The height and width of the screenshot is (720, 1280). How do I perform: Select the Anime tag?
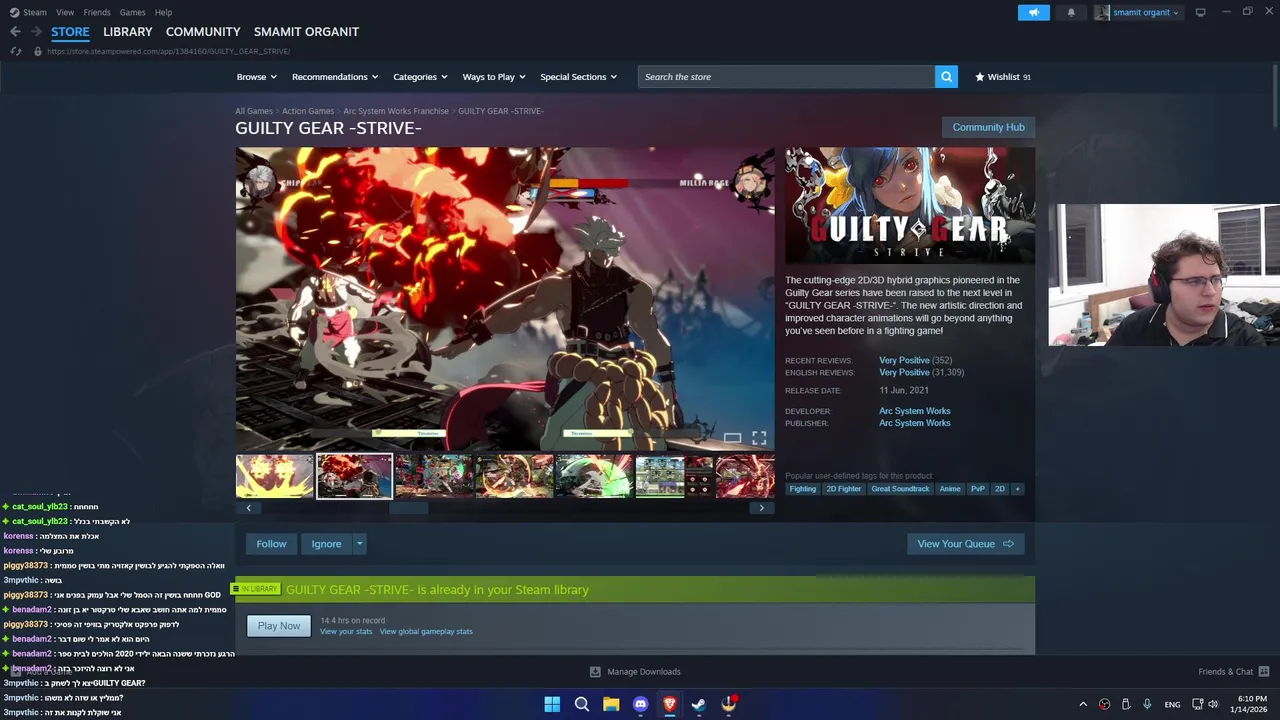tap(950, 489)
